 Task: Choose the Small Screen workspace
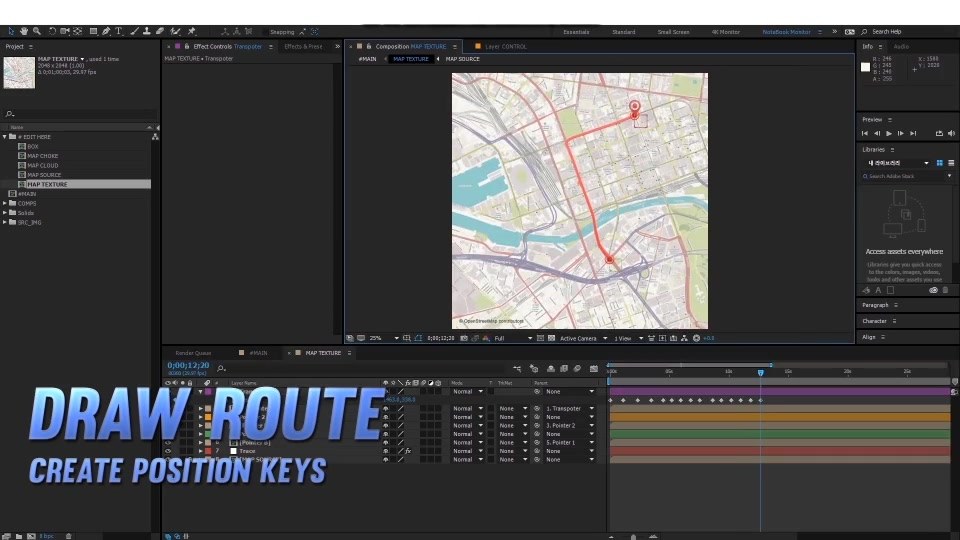(673, 32)
